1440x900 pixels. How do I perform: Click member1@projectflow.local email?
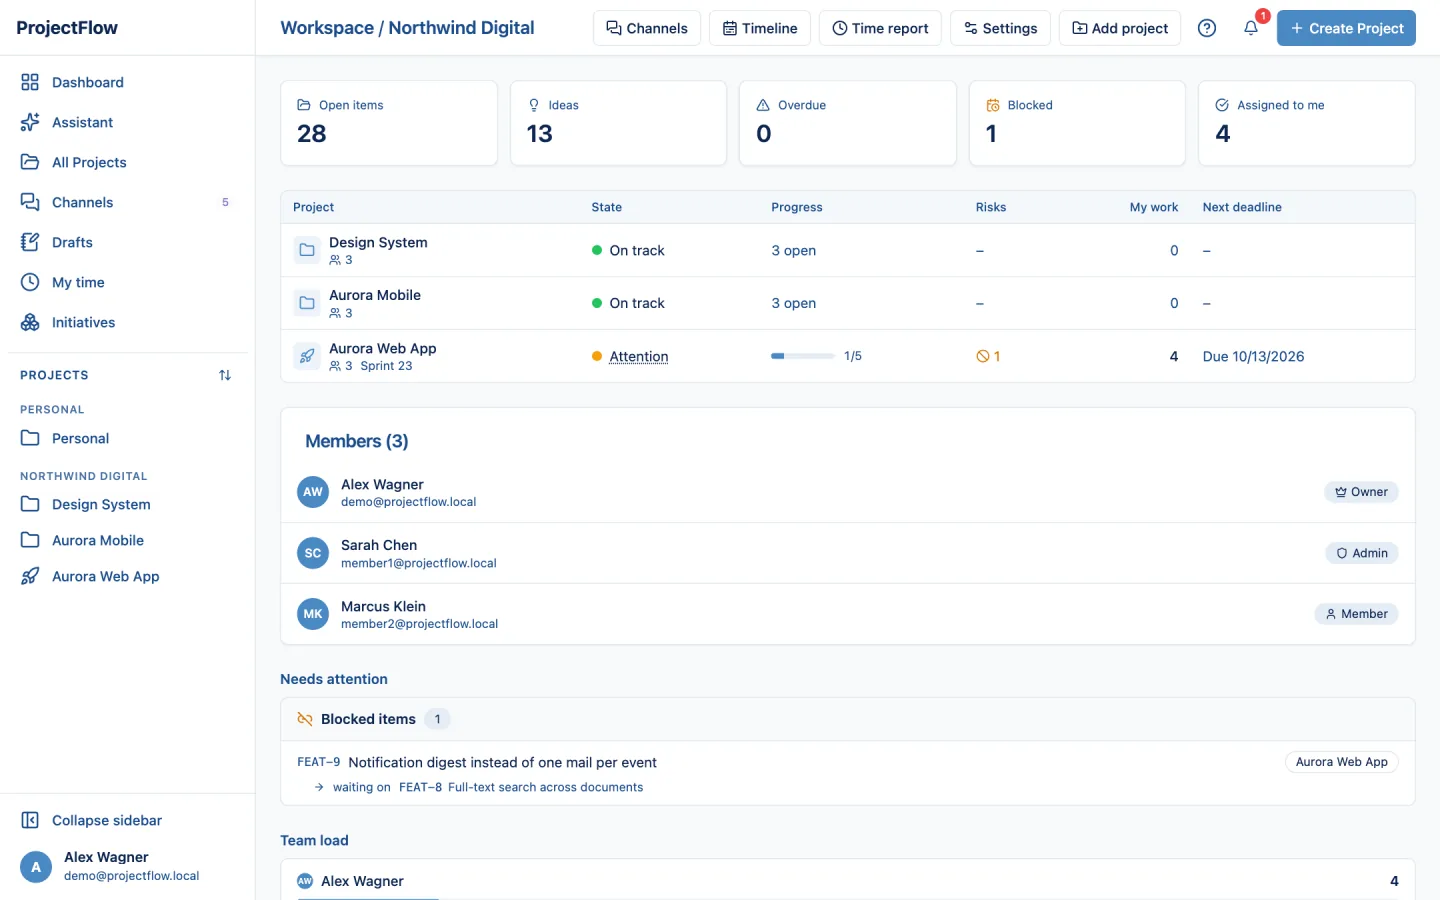pos(419,563)
